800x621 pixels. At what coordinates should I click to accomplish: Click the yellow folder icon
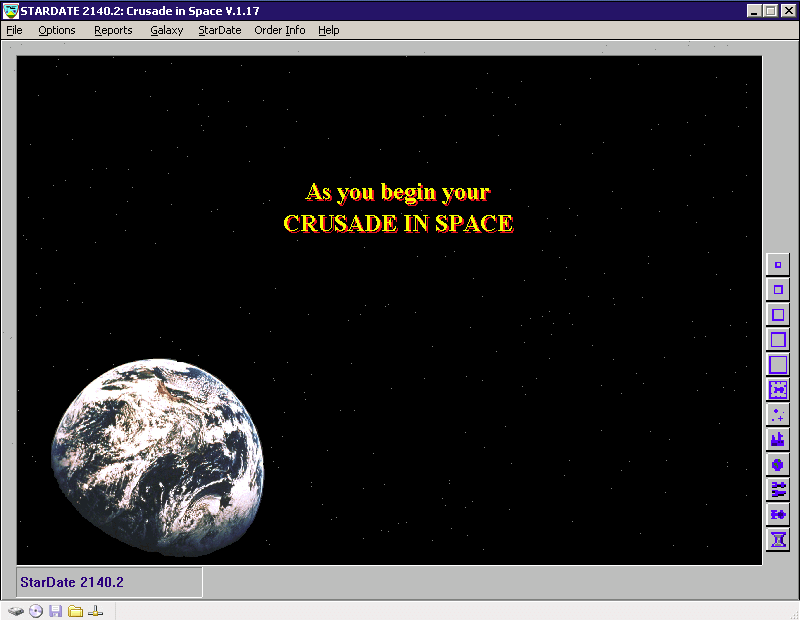[76, 611]
